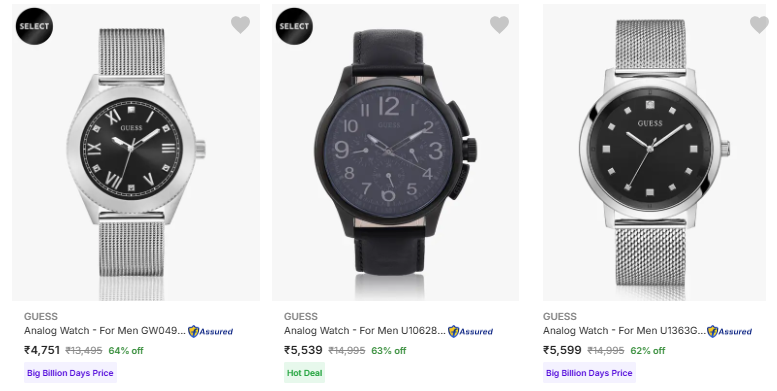Open Analog Watch For Men U10628 link
Screen dimensions: 777x391
365,331
